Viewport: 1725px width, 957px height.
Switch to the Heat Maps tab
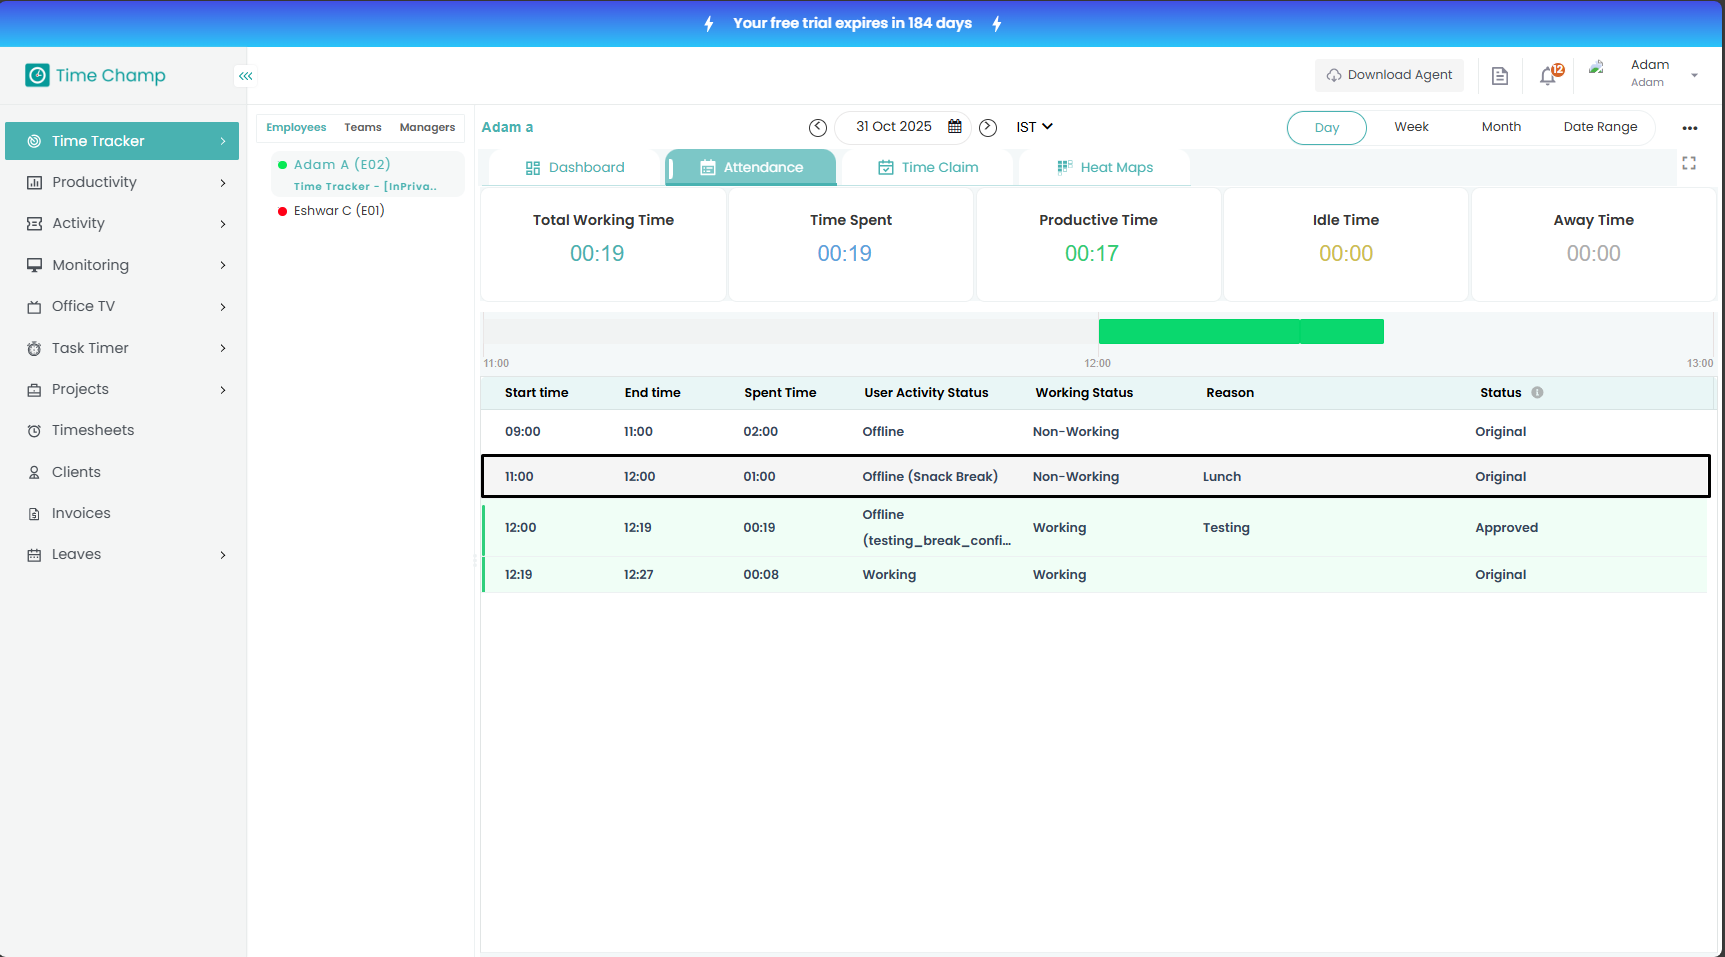tap(1105, 168)
